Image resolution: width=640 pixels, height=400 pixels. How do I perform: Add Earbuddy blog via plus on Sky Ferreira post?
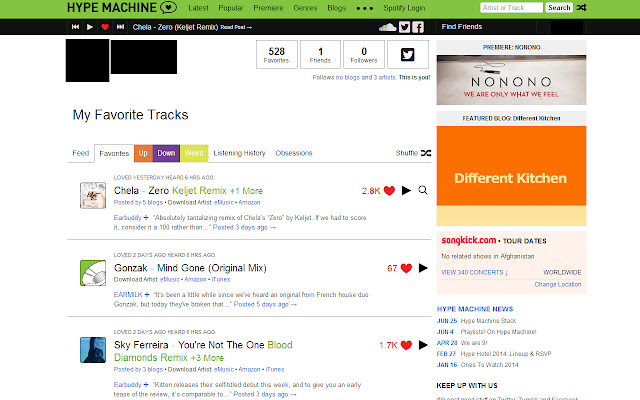point(146,384)
